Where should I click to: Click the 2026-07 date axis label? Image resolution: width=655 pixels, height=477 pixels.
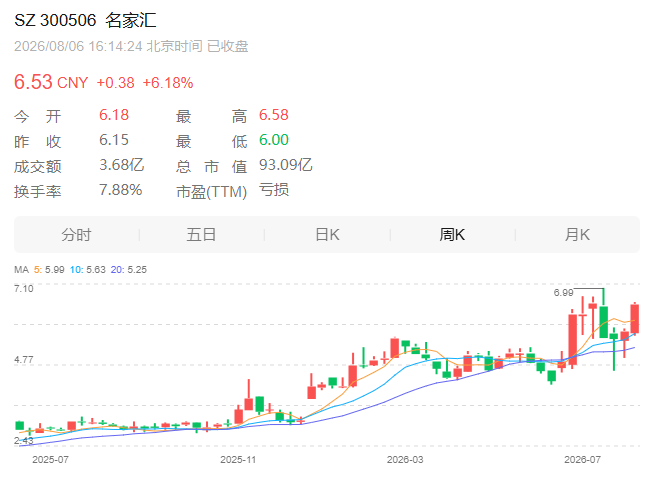[x=582, y=460]
